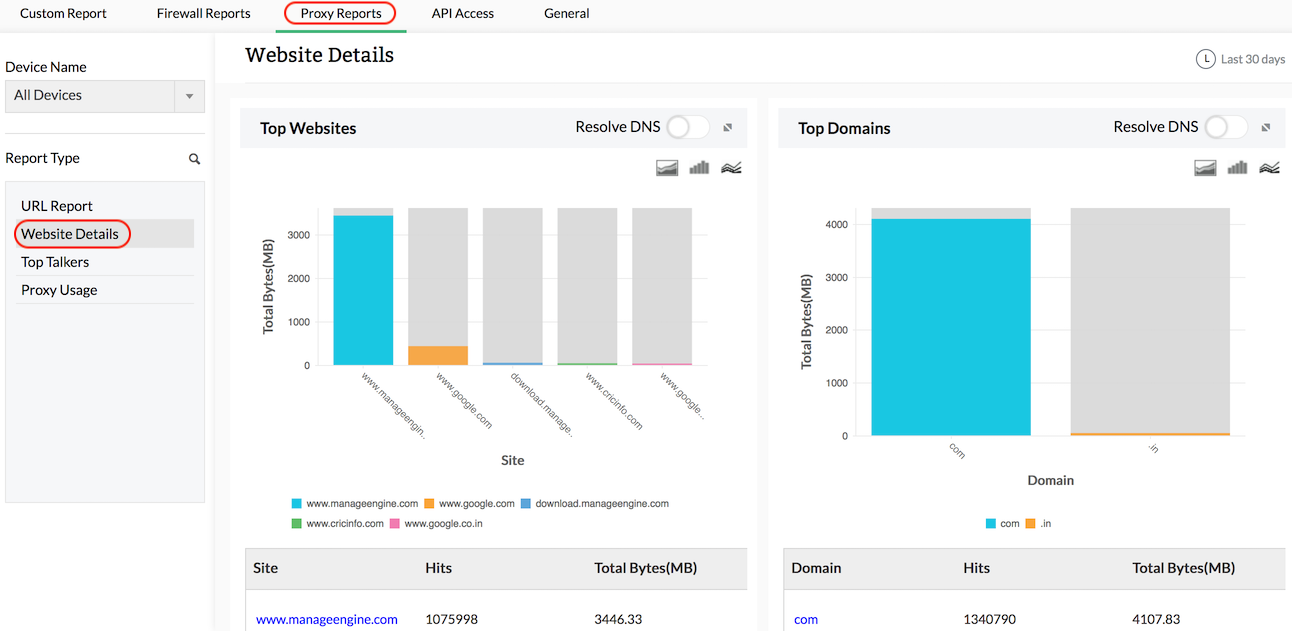The height and width of the screenshot is (631, 1292).
Task: Switch to the Firewall Reports tab
Action: 203,13
